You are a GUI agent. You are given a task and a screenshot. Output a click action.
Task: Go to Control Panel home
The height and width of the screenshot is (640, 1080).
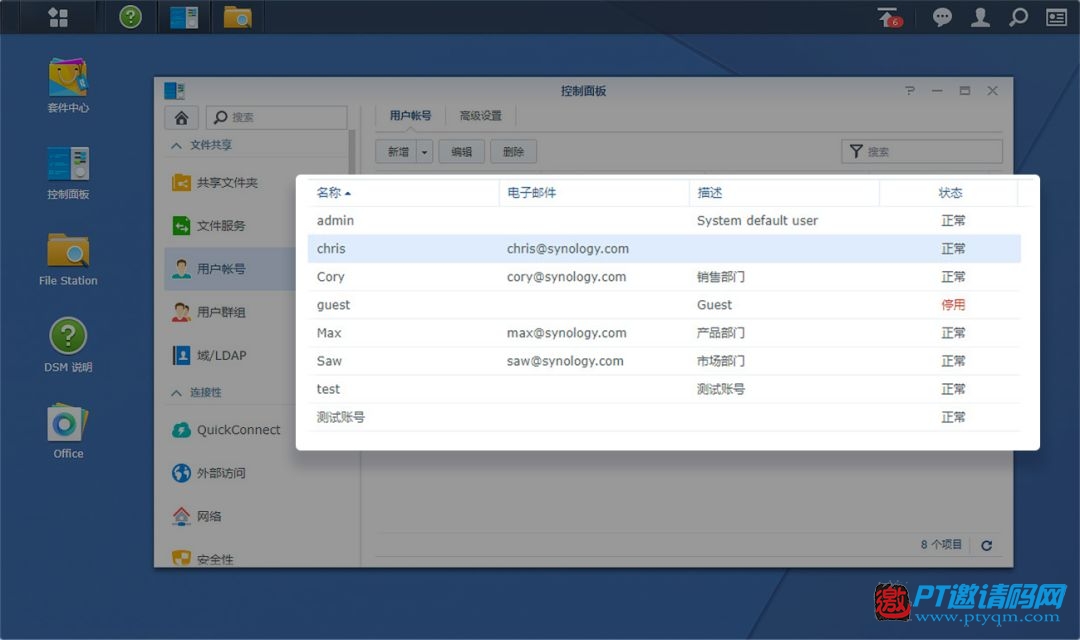(181, 117)
